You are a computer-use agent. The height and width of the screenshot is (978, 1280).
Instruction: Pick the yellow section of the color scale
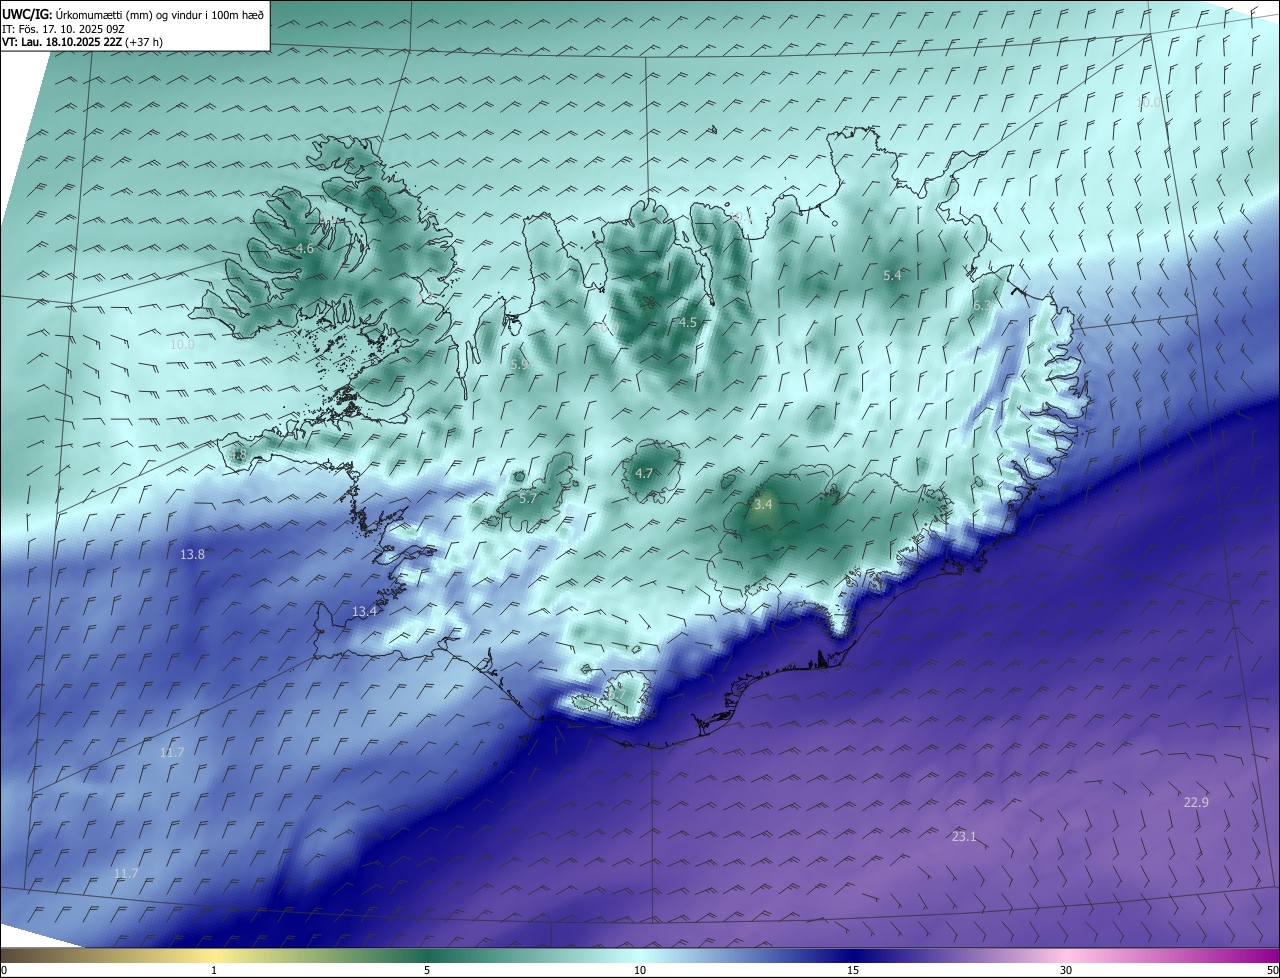coord(214,955)
